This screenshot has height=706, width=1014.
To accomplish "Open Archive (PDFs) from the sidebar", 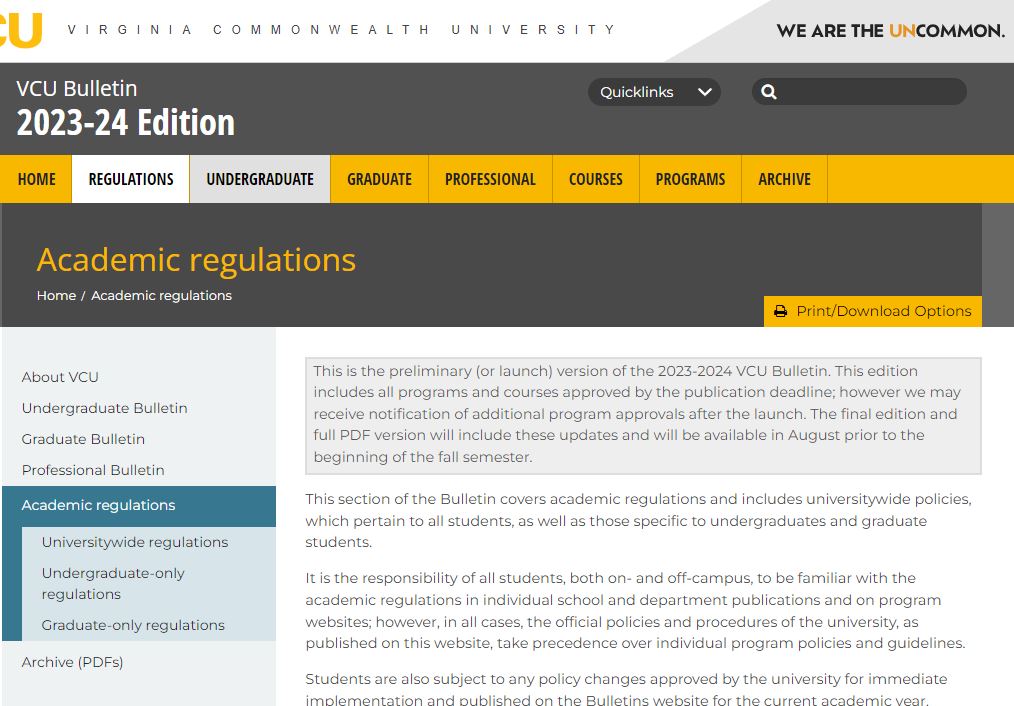I will pos(73,662).
